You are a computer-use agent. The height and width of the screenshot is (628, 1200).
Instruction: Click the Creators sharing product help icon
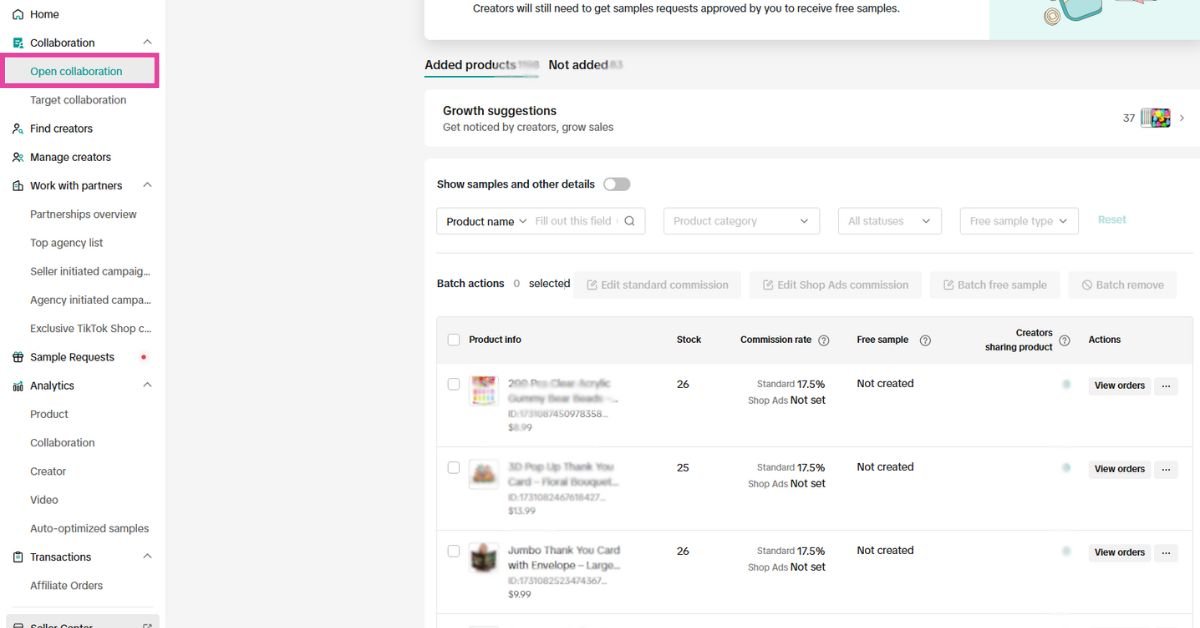click(1064, 340)
